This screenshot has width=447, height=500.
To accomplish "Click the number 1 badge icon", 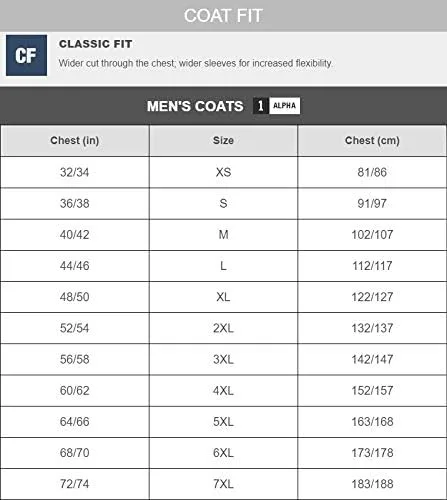I will click(261, 106).
